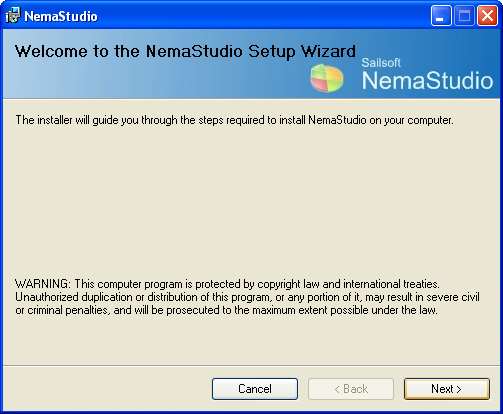Click the WARNING label in copyright notice
Image resolution: width=503 pixels, height=414 pixels.
point(43,284)
